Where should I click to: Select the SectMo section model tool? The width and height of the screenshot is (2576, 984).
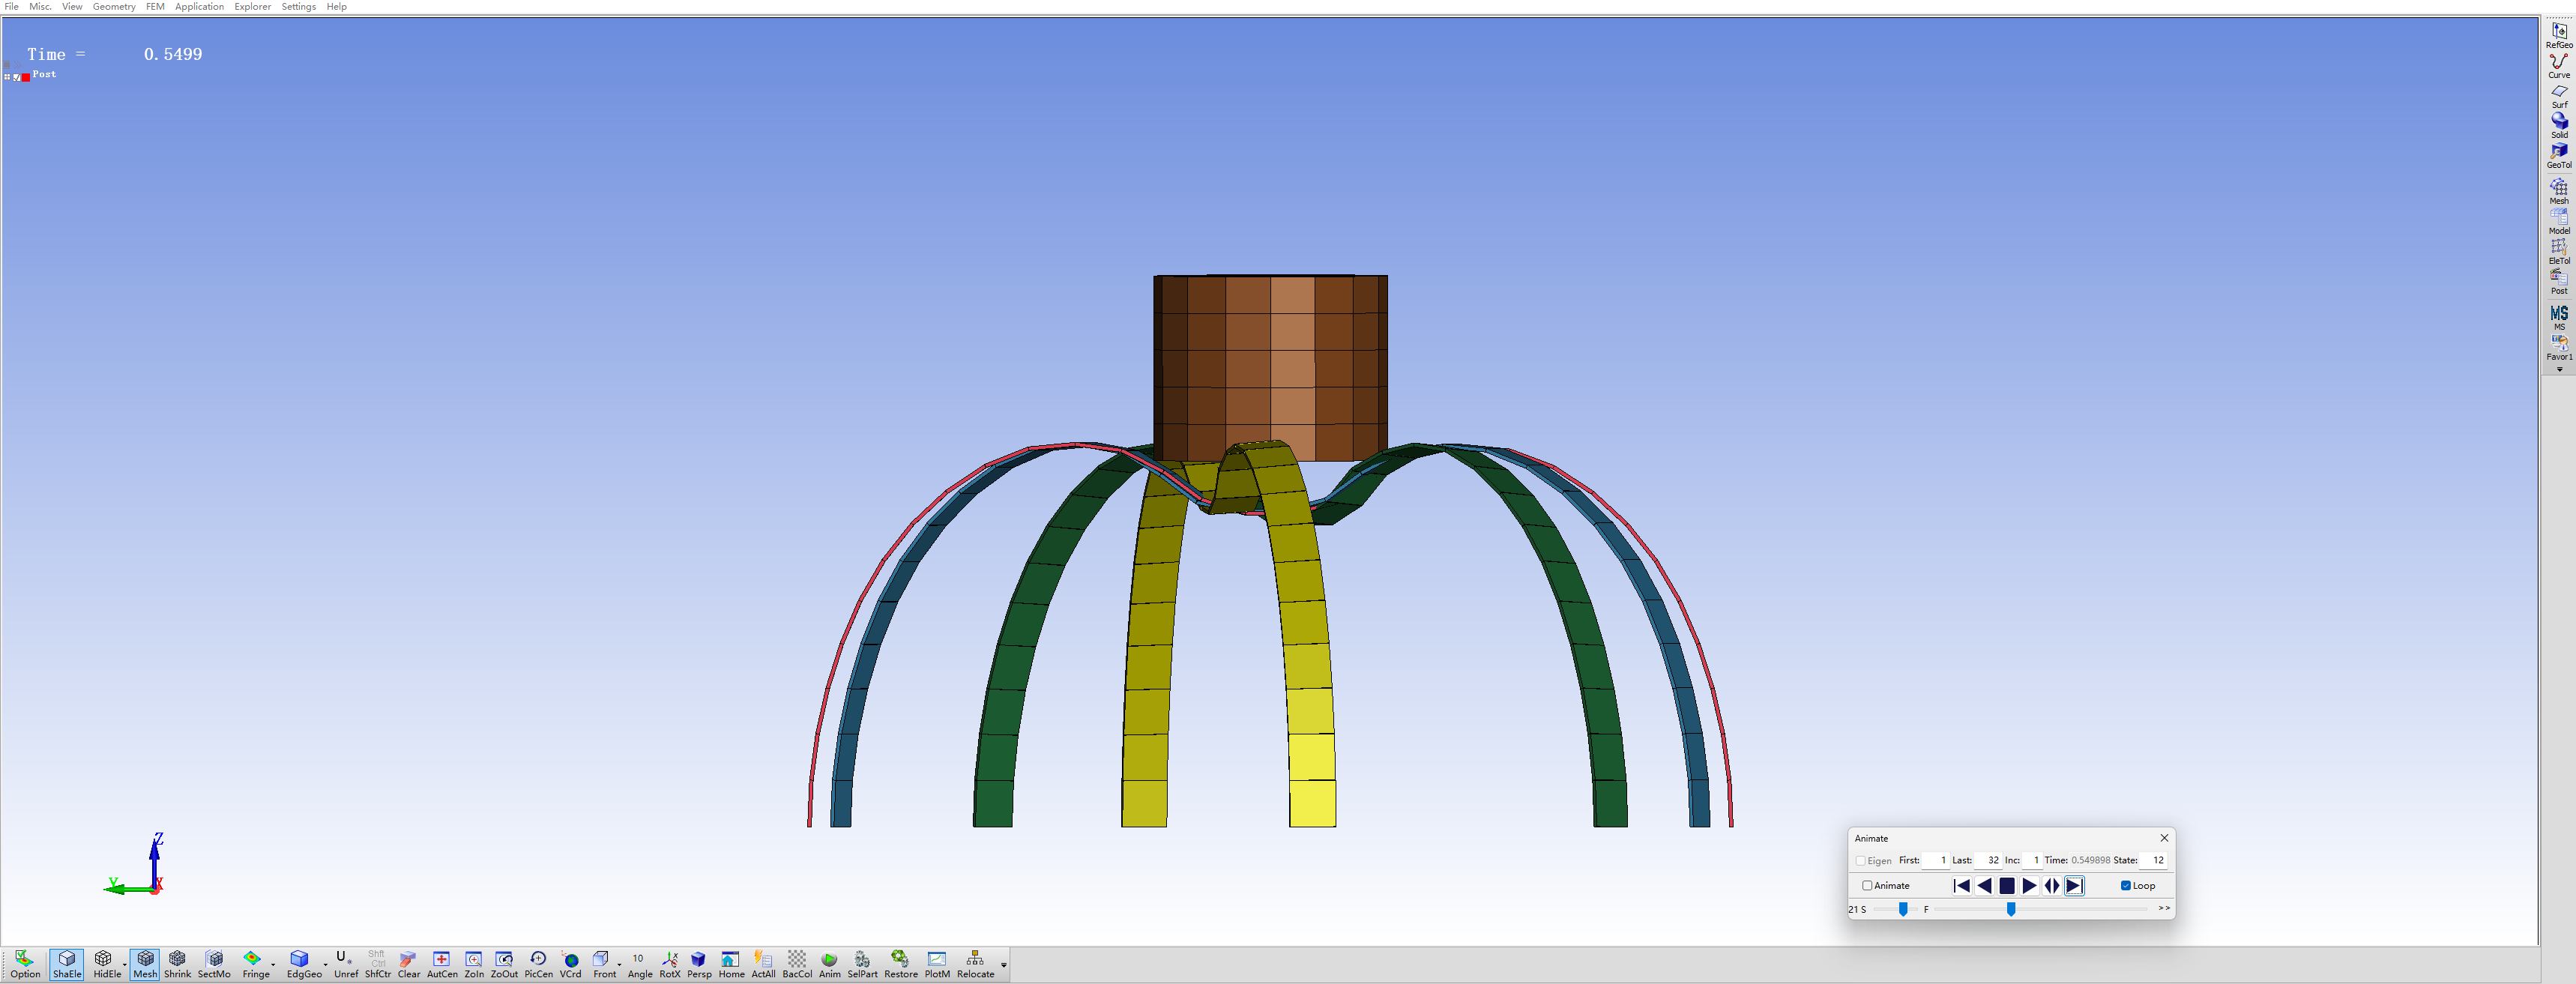pyautogui.click(x=214, y=964)
